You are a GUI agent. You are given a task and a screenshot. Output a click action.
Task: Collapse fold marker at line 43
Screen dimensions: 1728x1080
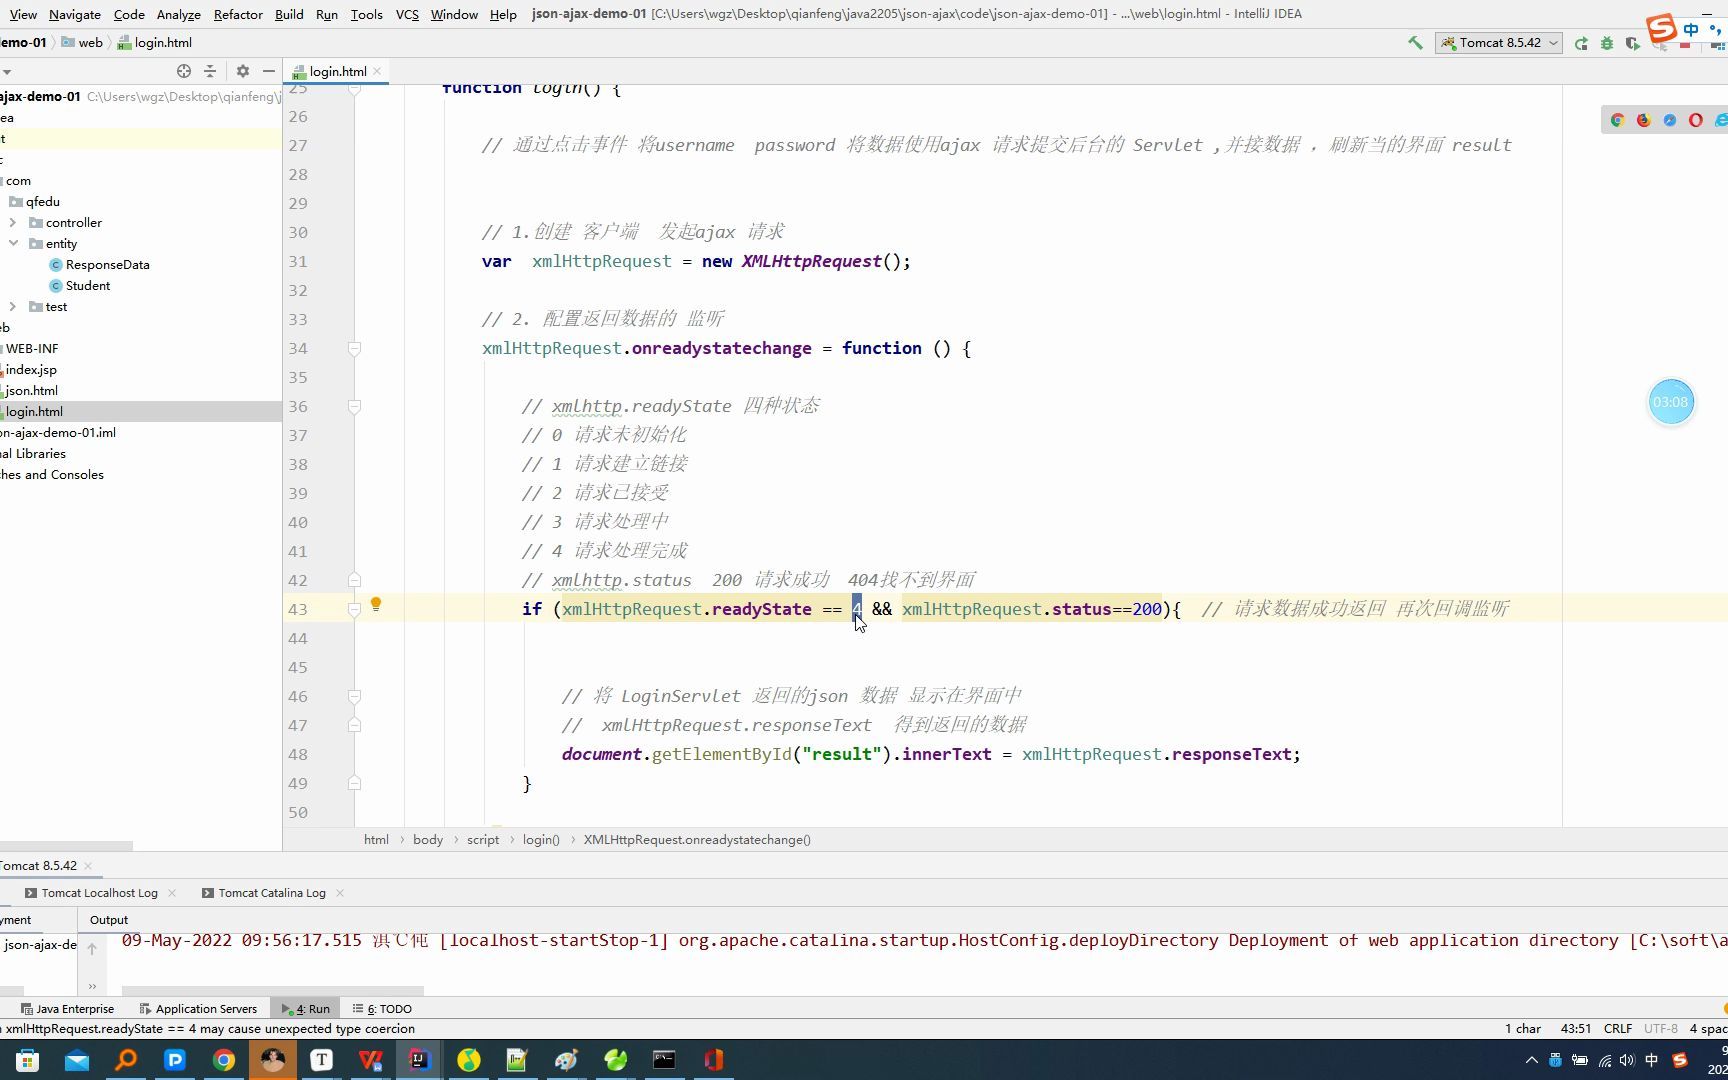354,609
